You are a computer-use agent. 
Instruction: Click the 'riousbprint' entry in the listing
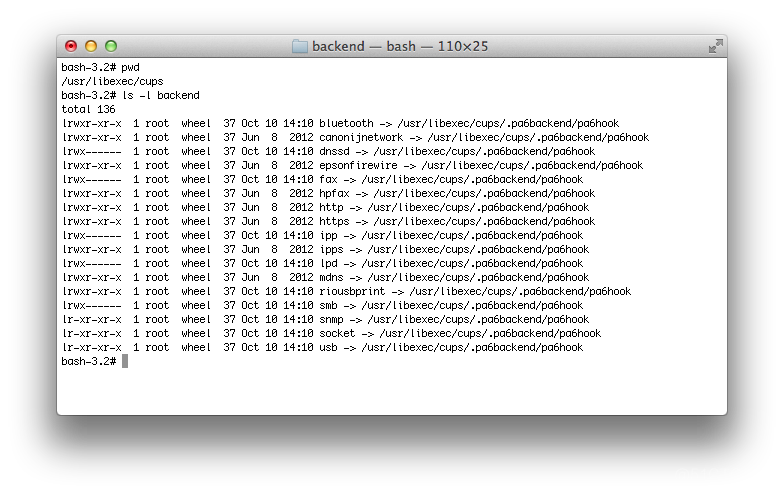pos(352,292)
